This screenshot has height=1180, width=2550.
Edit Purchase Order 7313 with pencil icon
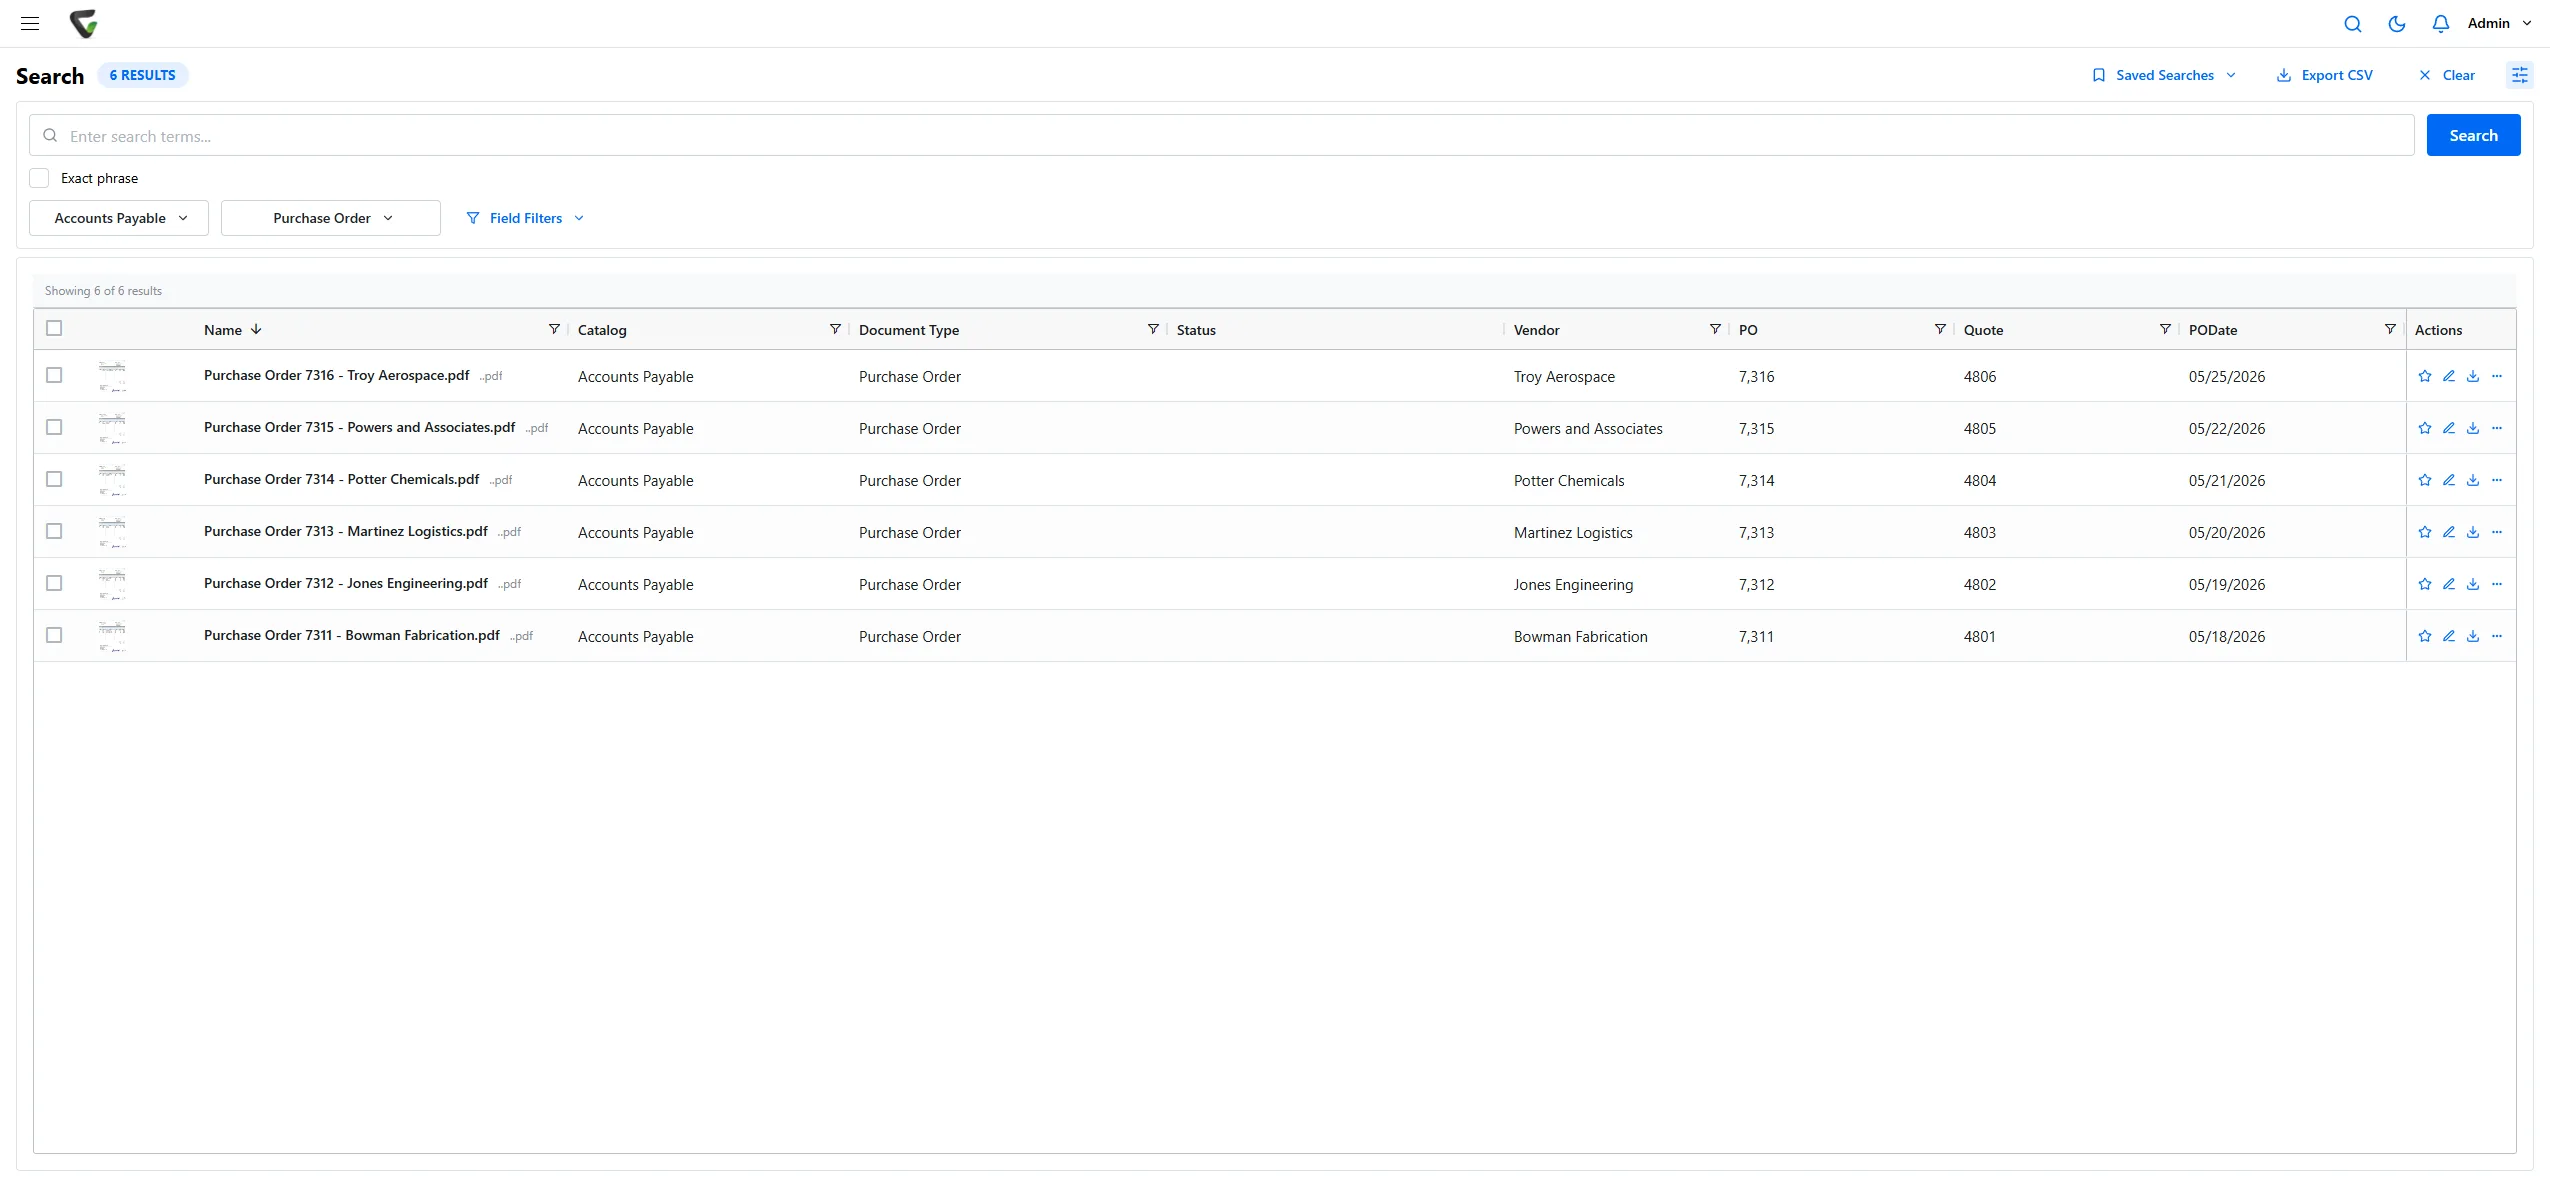click(x=2449, y=532)
